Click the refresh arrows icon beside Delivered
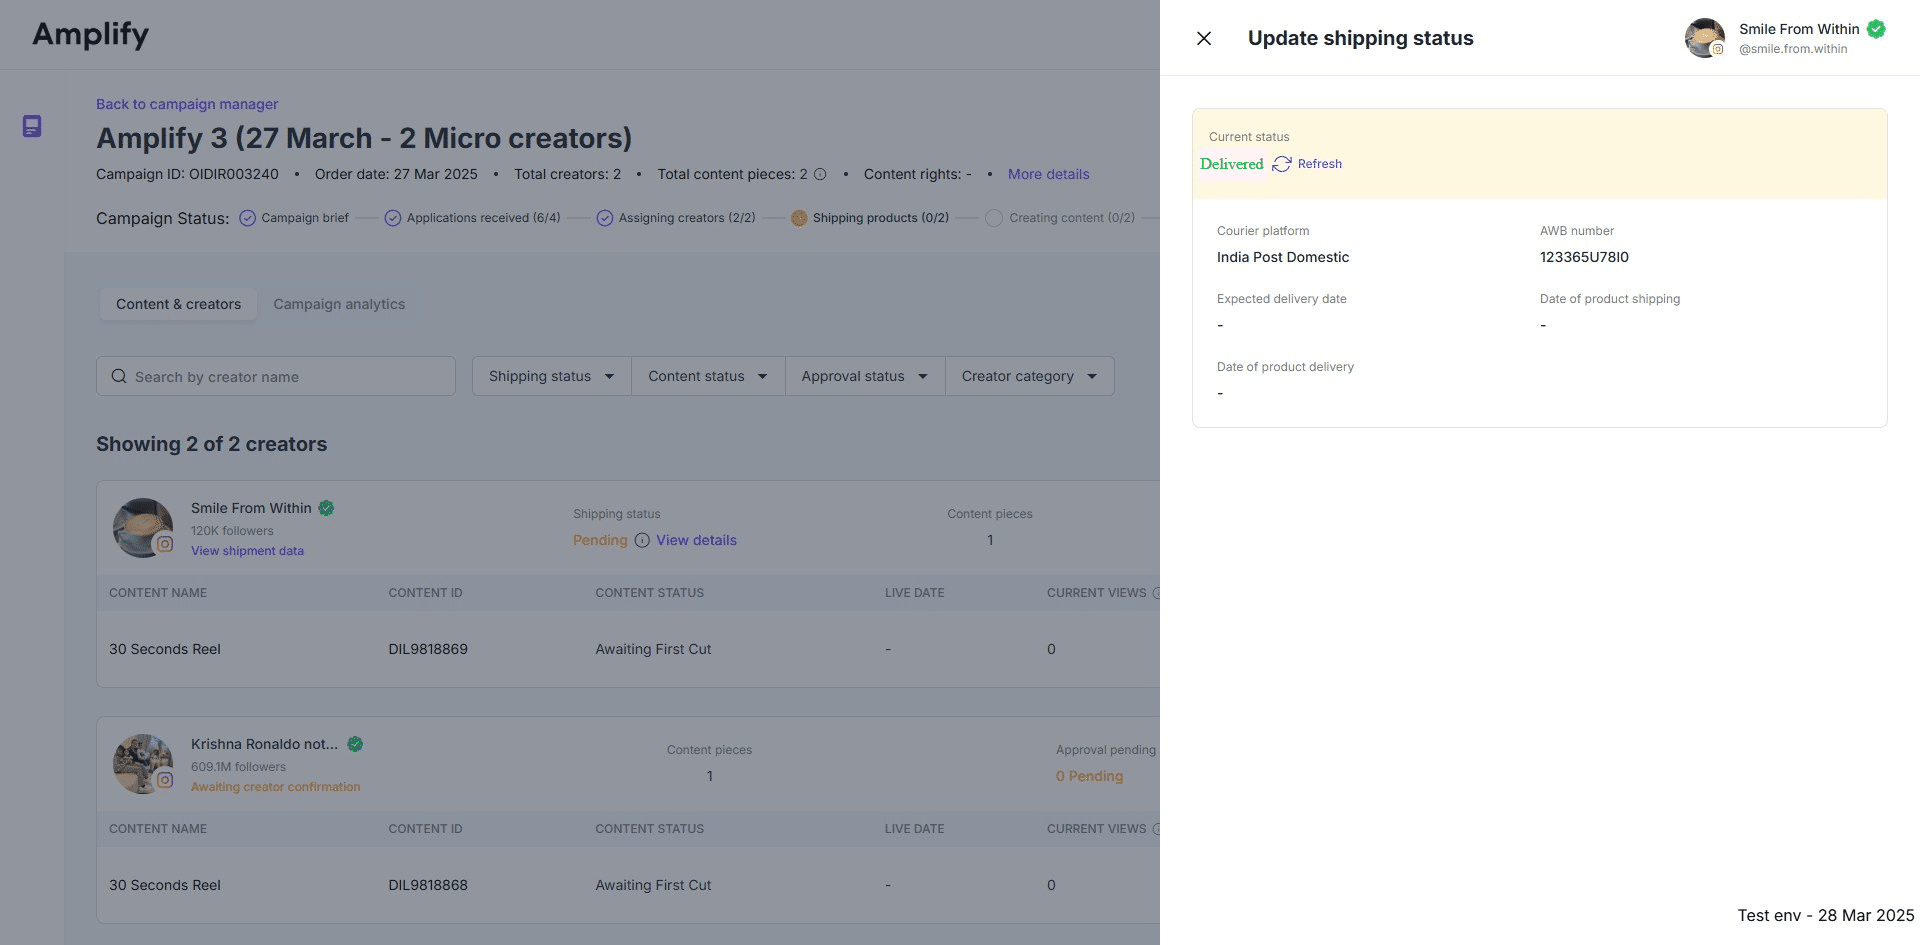Image resolution: width=1920 pixels, height=945 pixels. (x=1281, y=164)
